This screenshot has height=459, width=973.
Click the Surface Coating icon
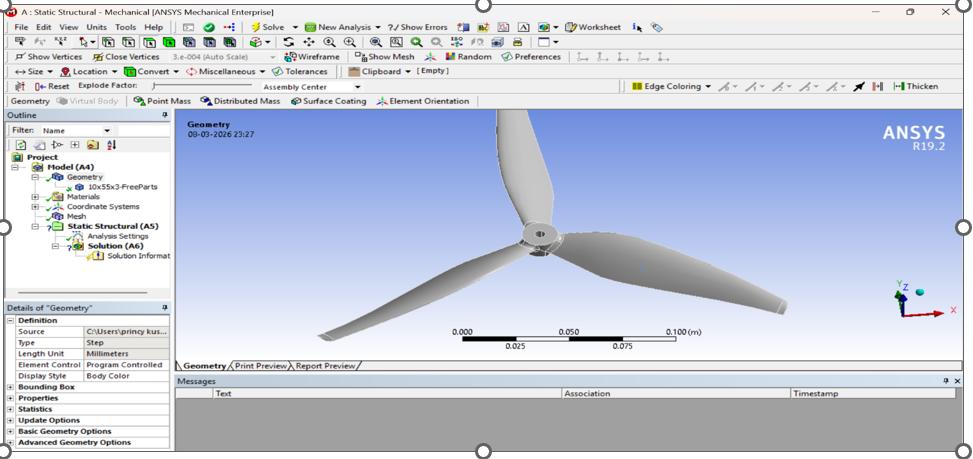click(x=296, y=101)
